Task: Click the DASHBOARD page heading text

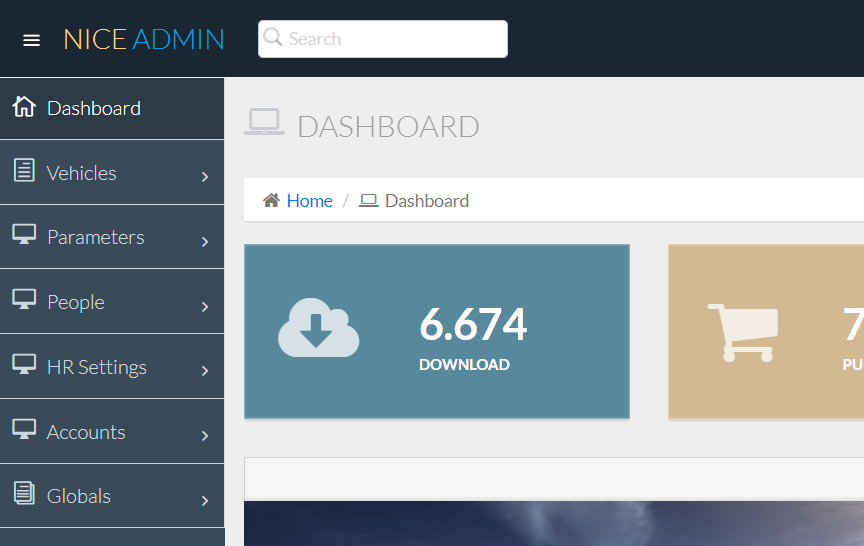Action: pos(388,127)
